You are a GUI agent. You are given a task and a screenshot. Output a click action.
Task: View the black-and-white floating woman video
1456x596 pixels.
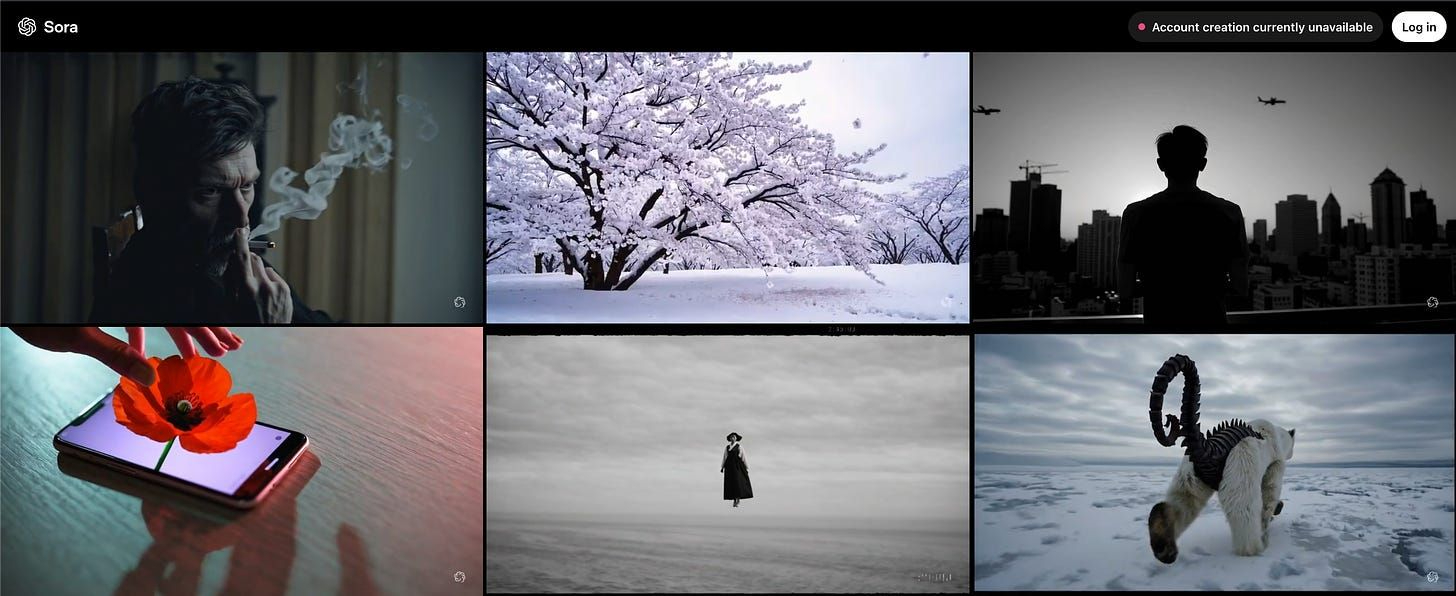[727, 463]
